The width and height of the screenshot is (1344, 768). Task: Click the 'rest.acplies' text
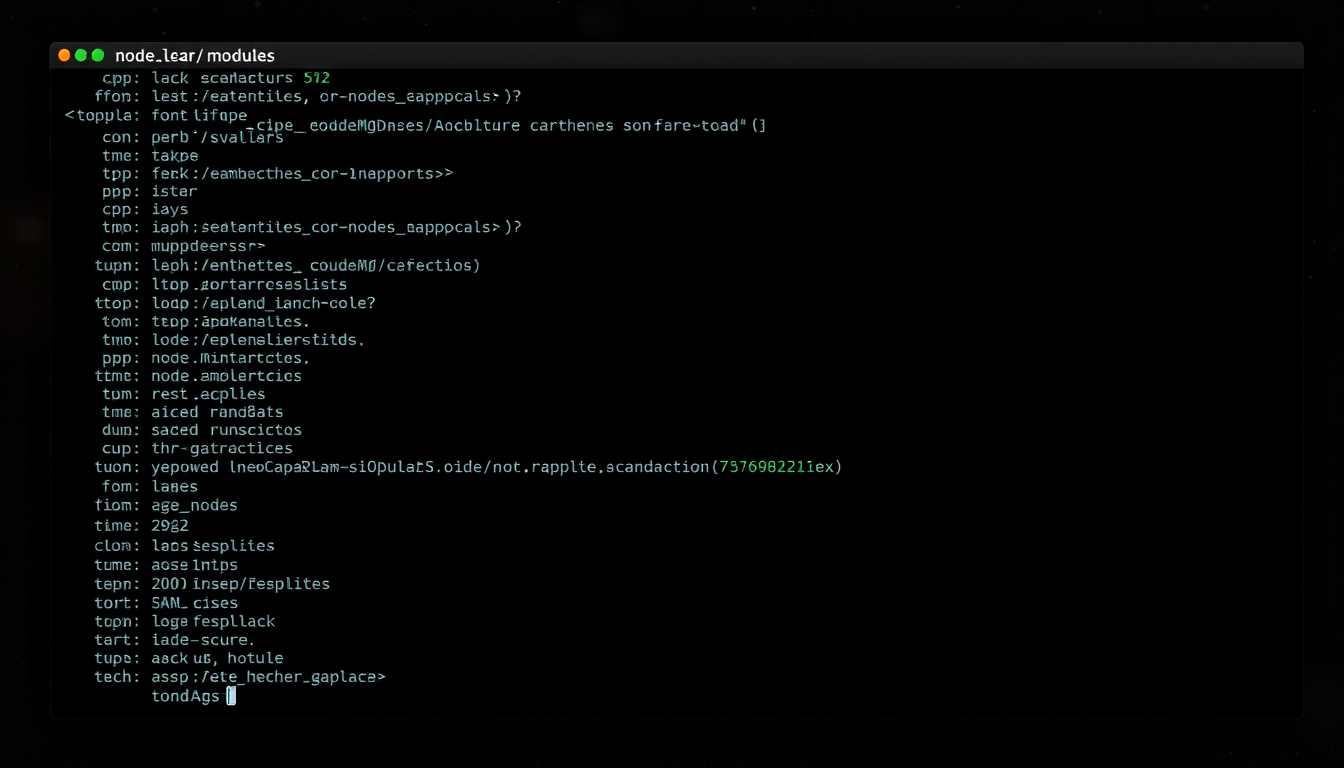click(x=208, y=394)
